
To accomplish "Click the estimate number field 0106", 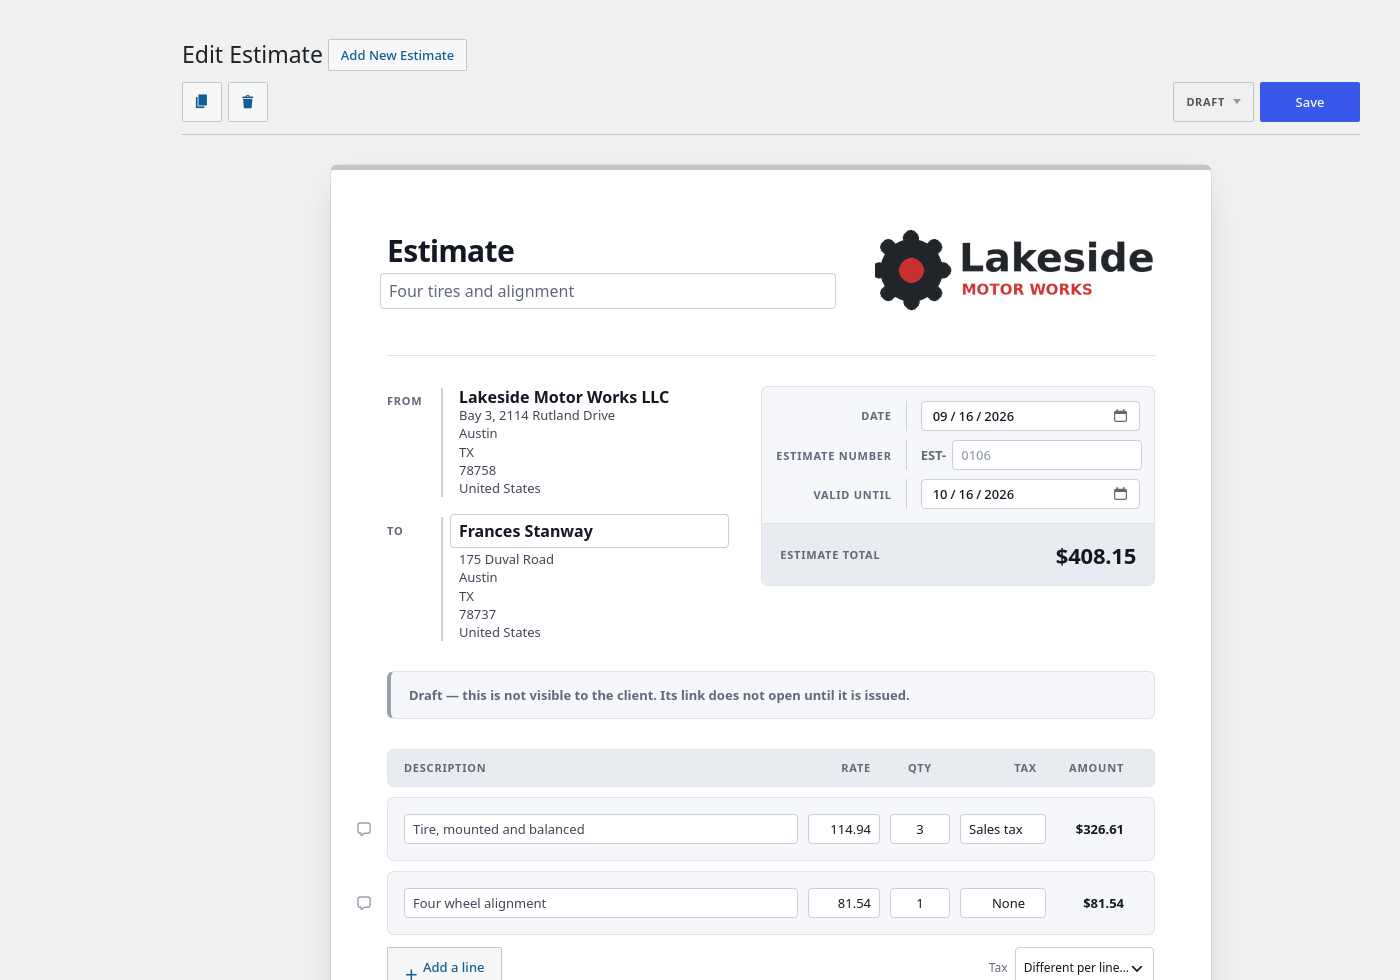I will (1047, 455).
